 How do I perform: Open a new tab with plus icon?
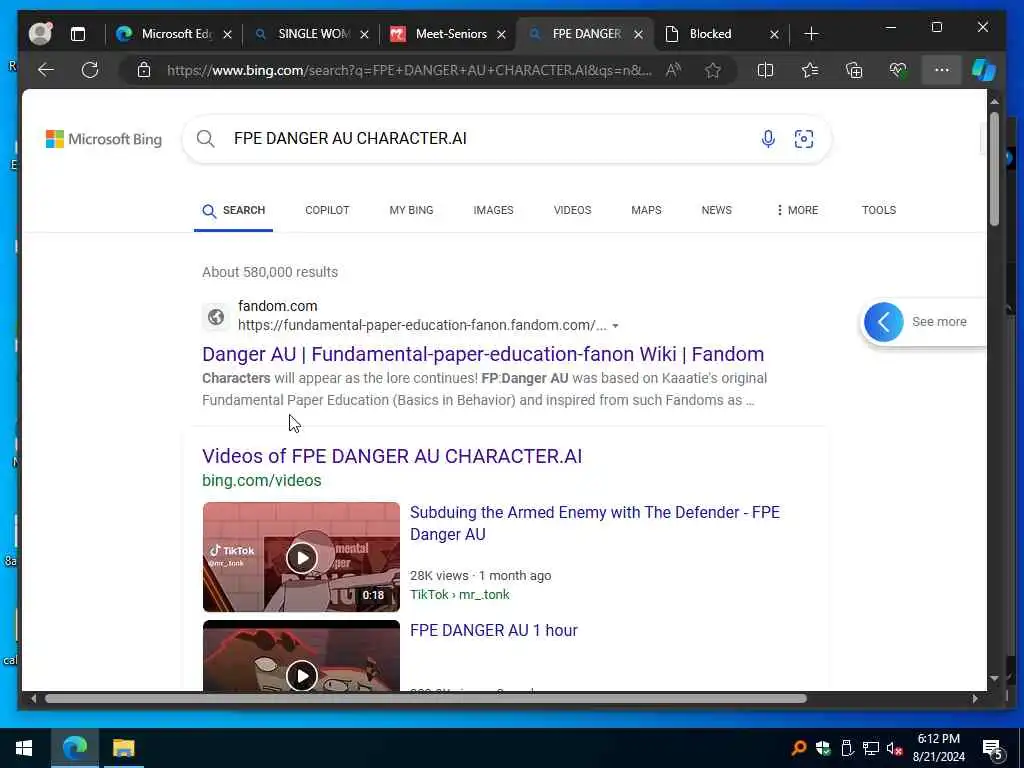[811, 34]
